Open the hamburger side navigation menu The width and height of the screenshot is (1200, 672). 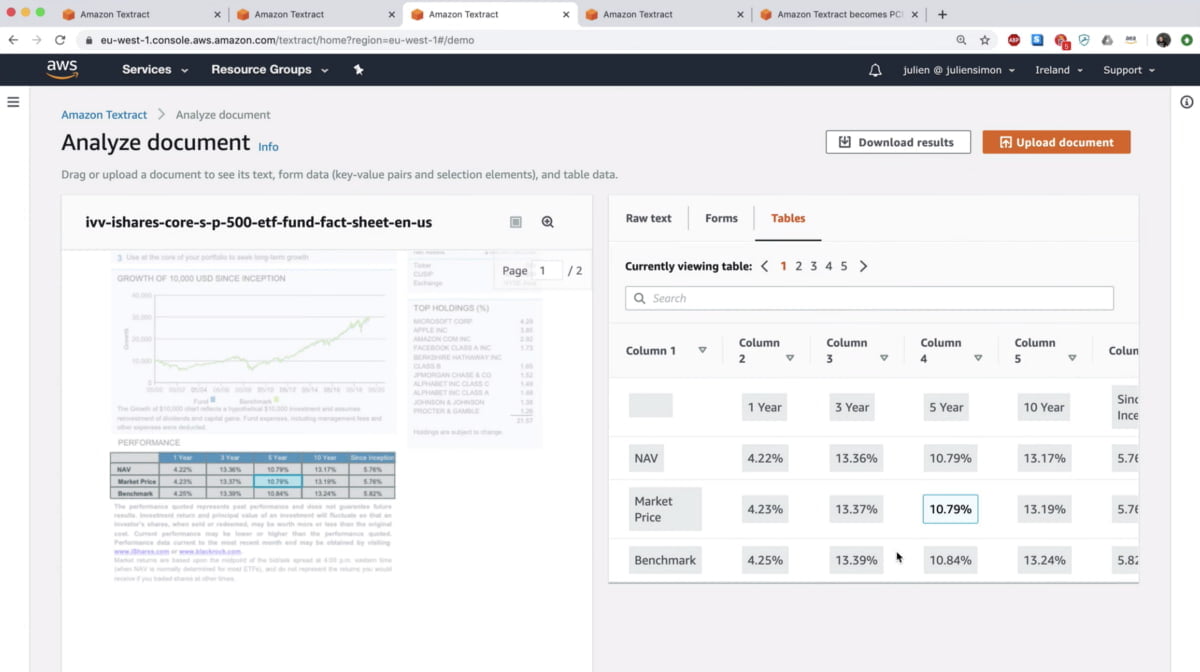(x=13, y=102)
